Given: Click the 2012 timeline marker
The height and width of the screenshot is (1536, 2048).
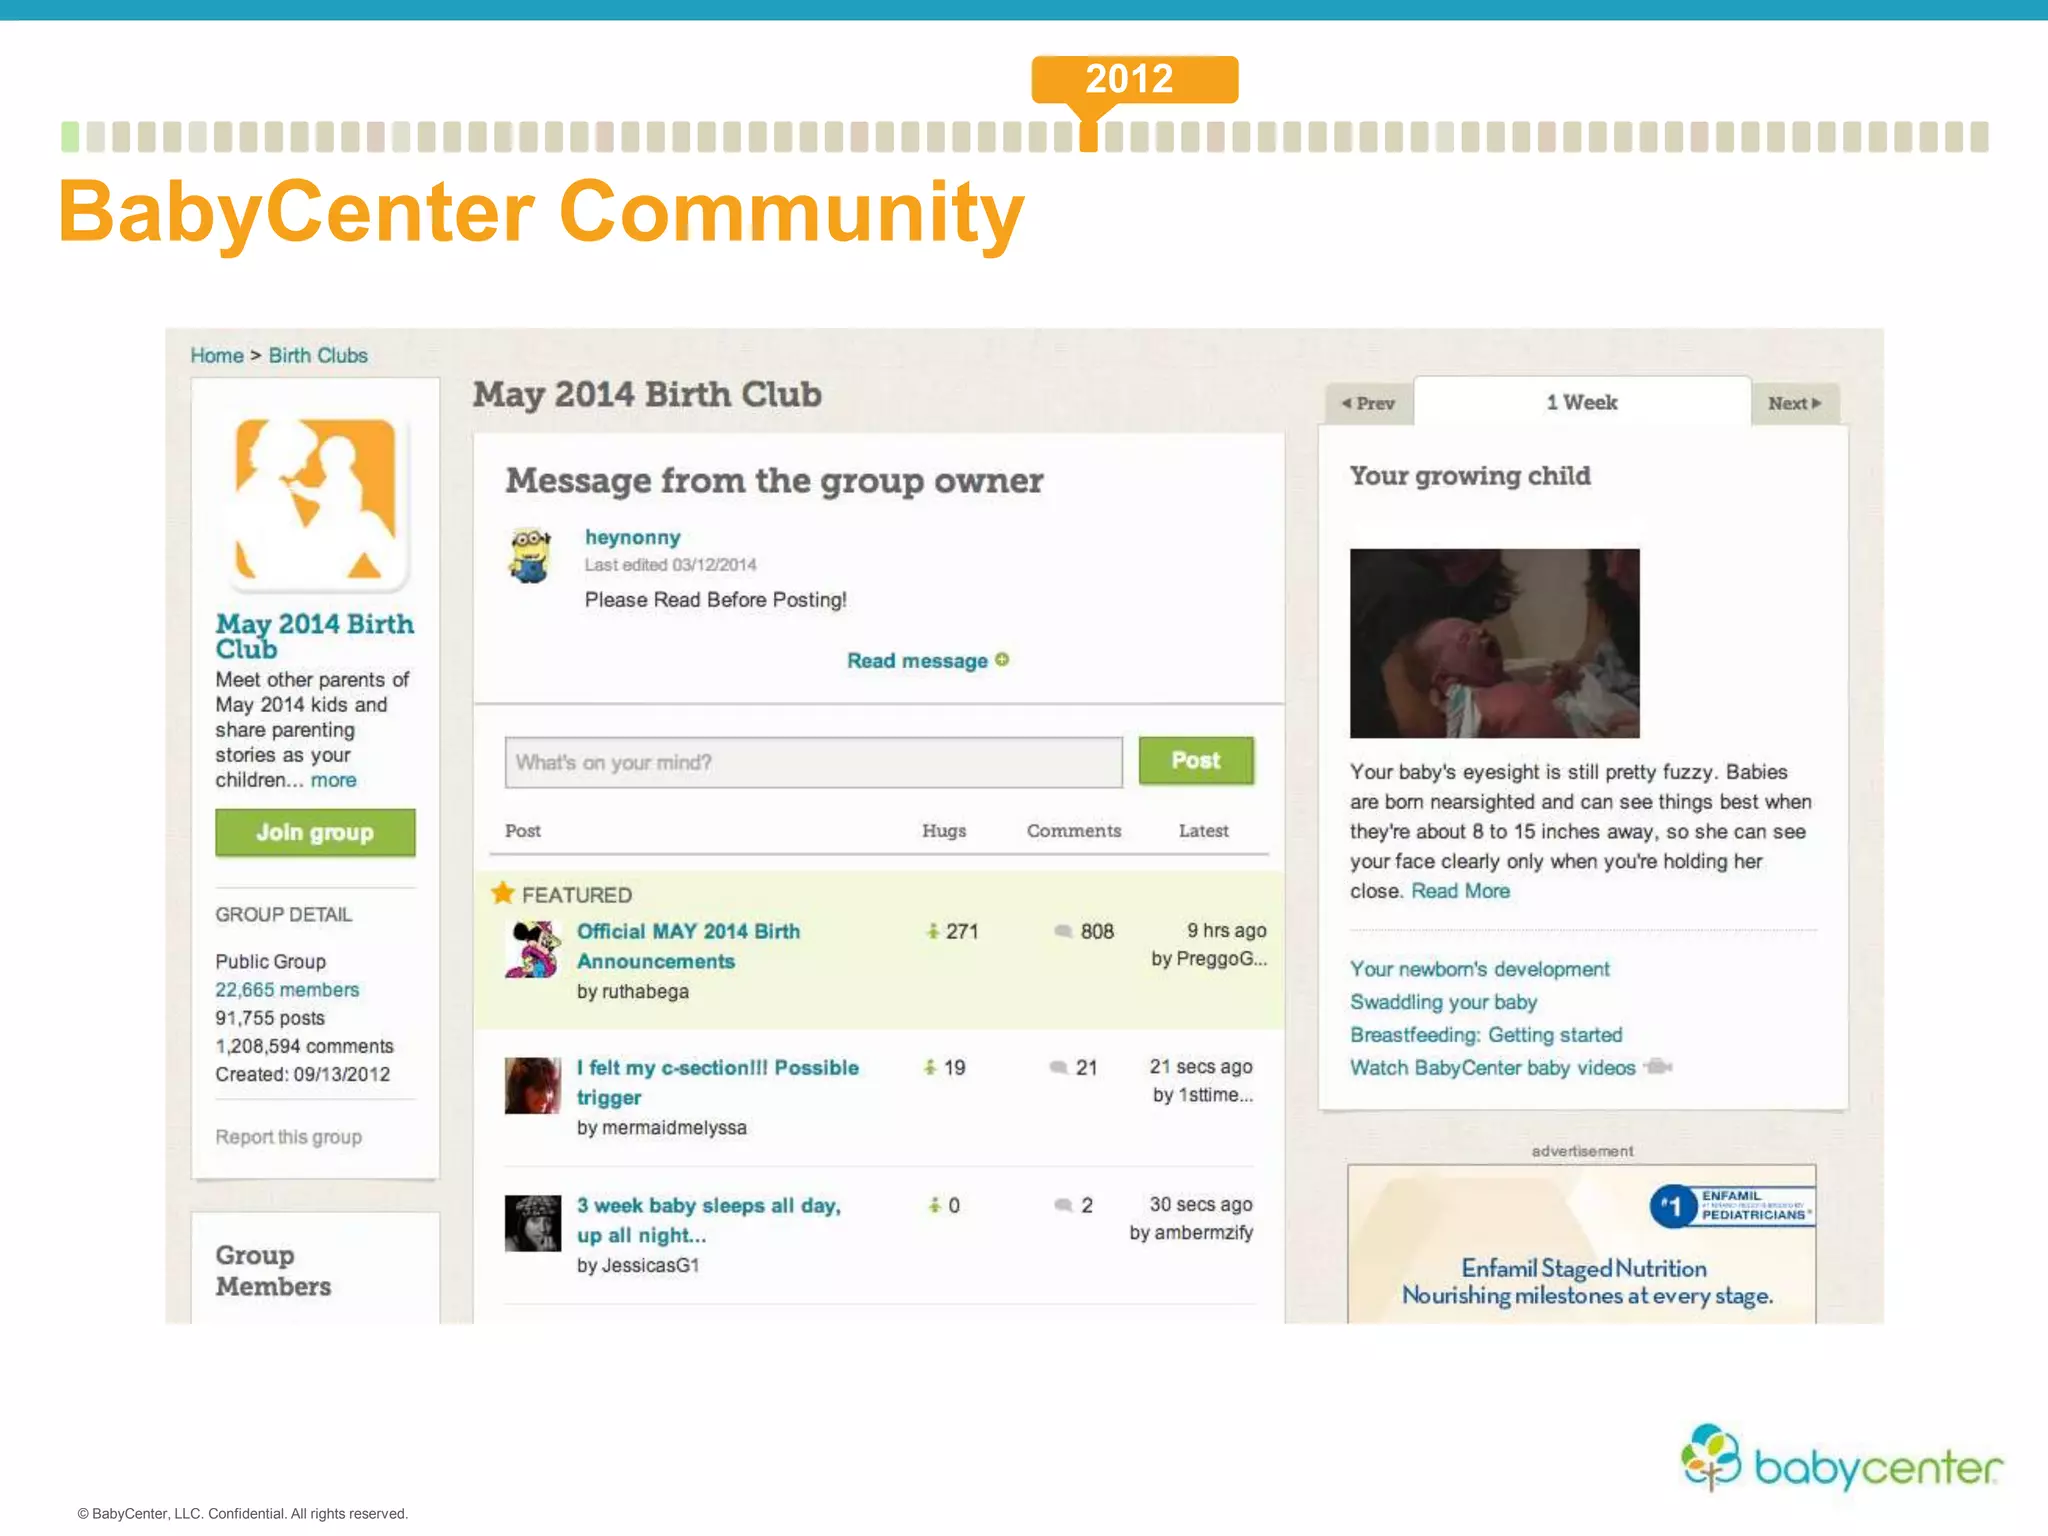Looking at the screenshot, I should (x=1134, y=80).
